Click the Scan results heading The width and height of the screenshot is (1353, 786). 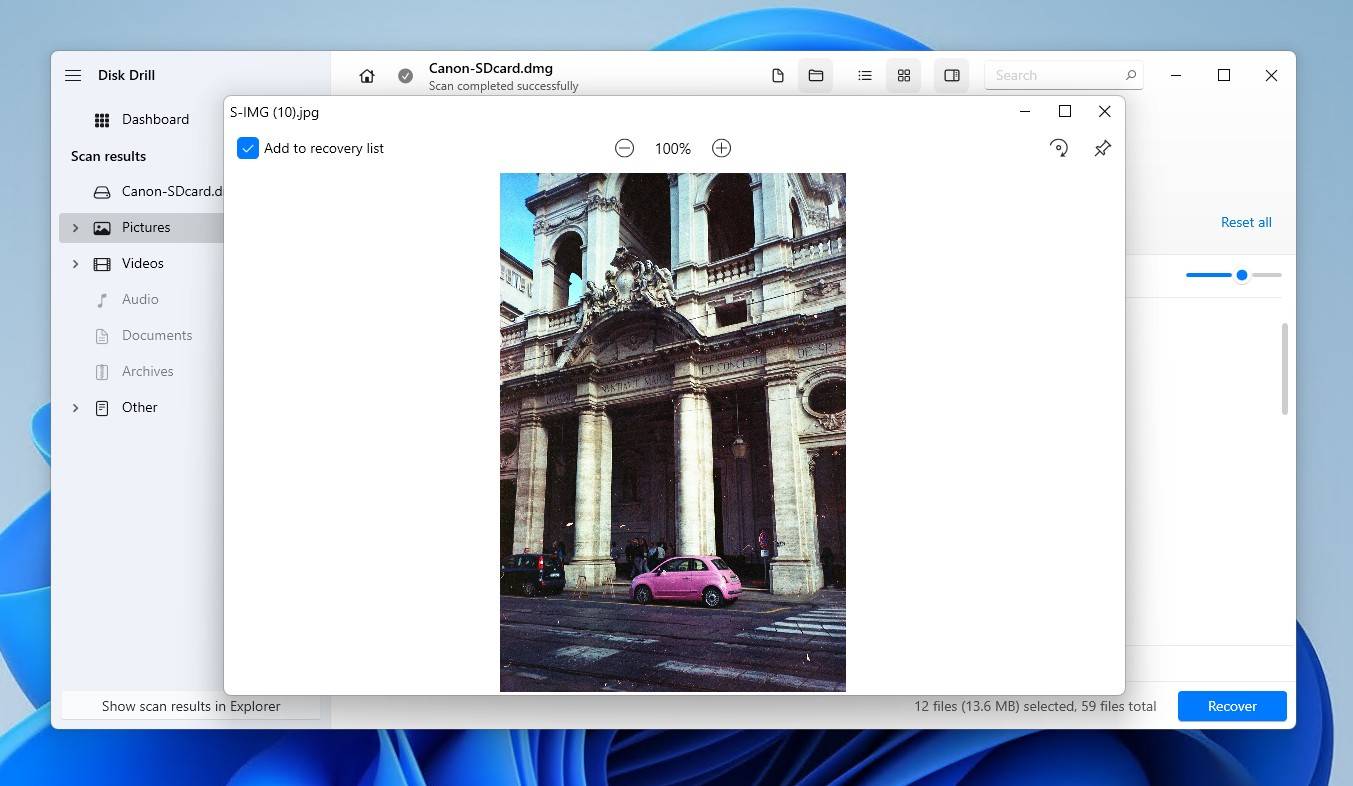108,156
